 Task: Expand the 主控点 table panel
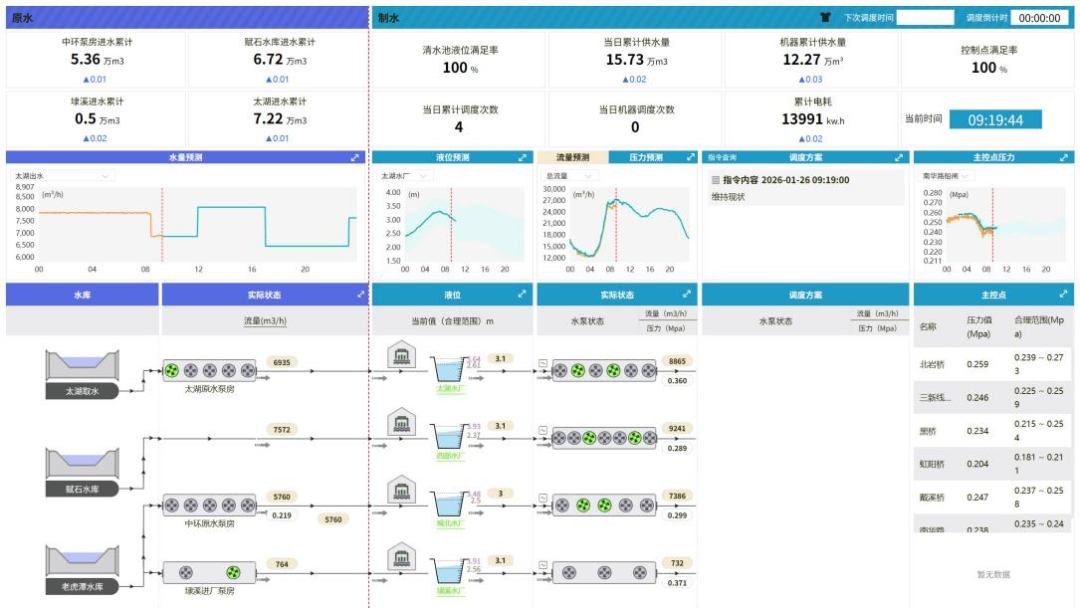[1061, 294]
